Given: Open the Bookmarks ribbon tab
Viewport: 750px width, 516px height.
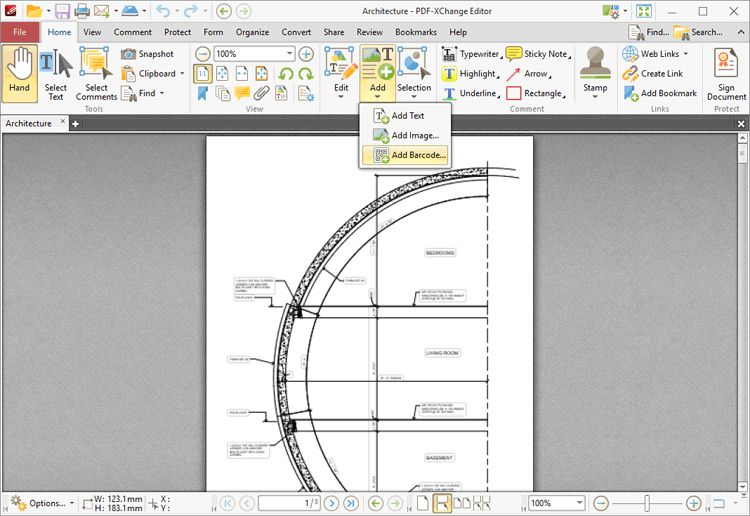Looking at the screenshot, I should pos(415,32).
